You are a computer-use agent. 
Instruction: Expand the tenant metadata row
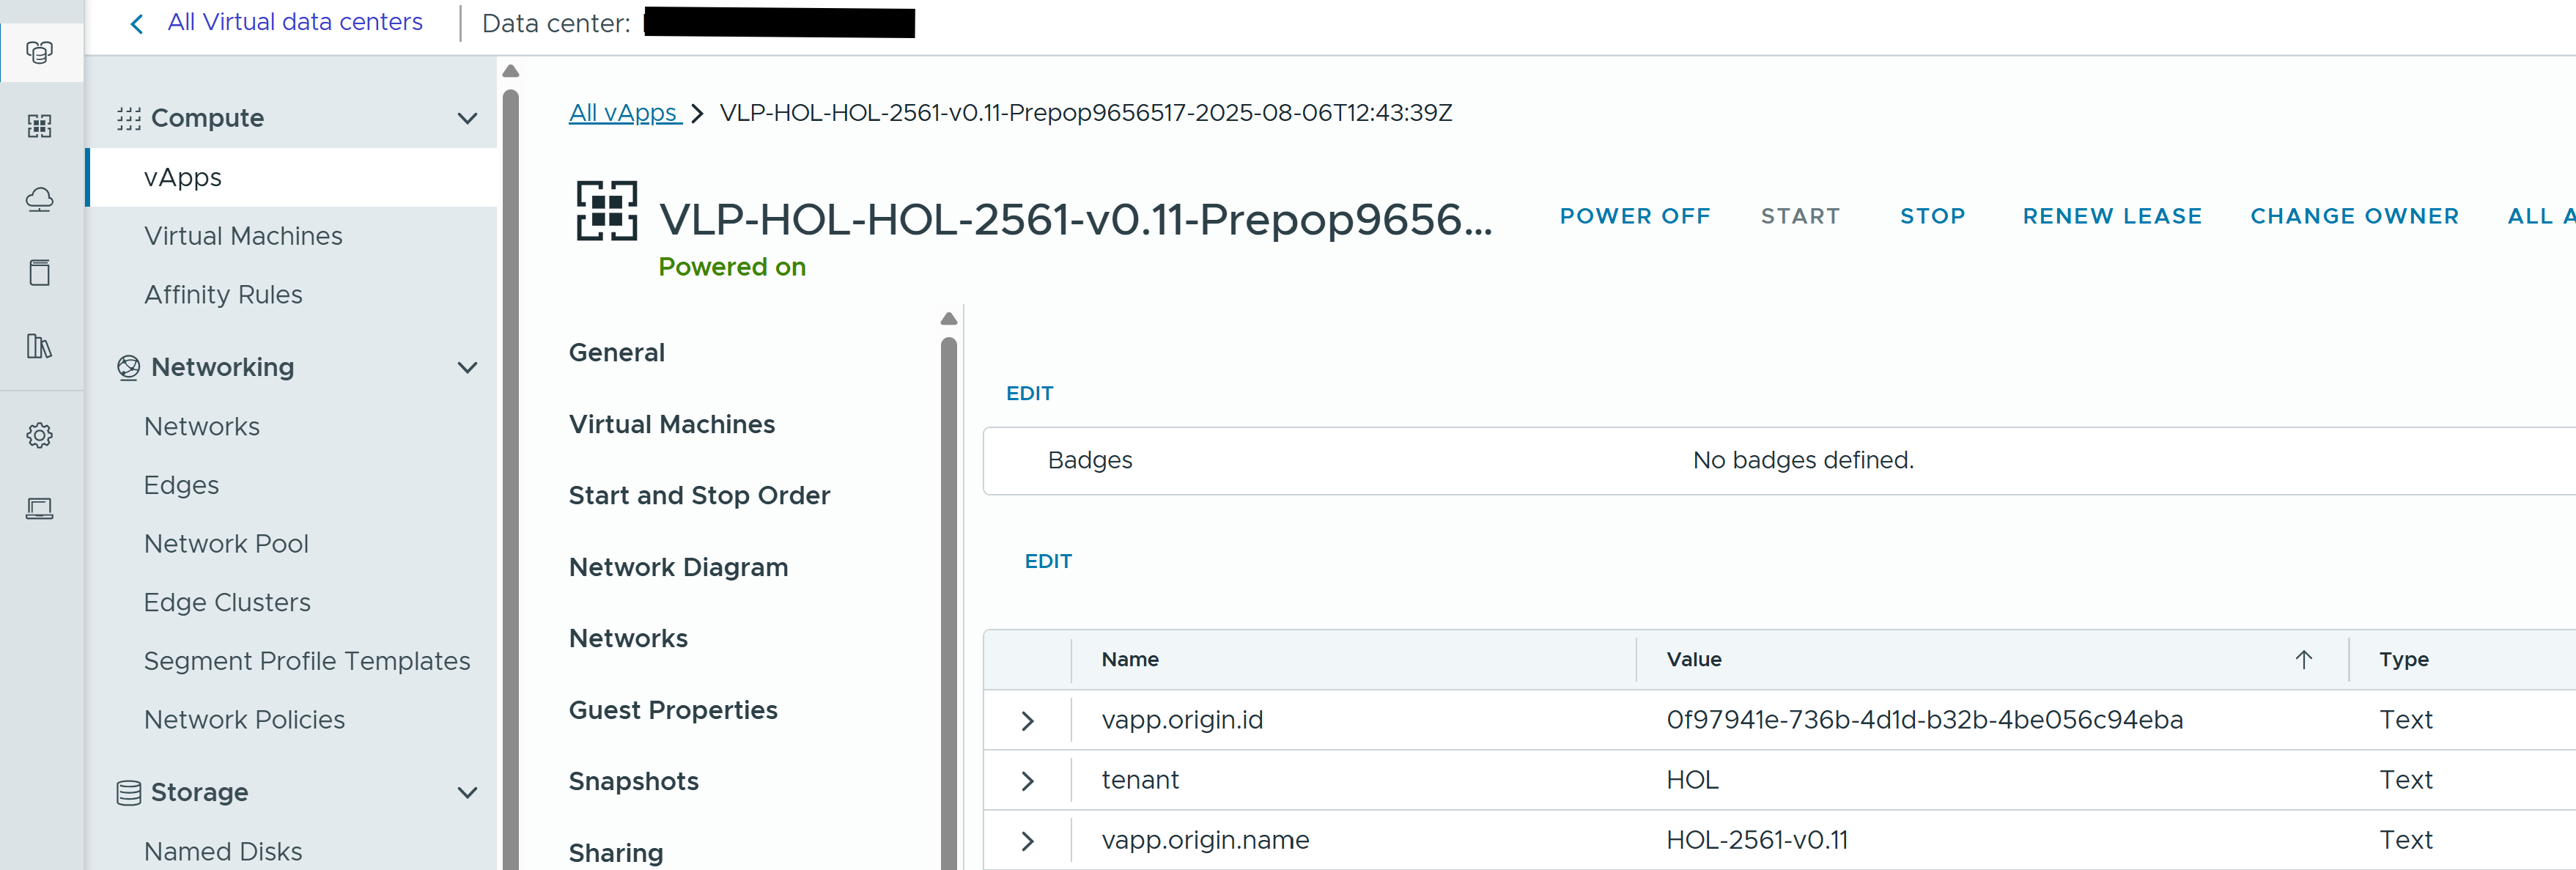pos(1027,781)
